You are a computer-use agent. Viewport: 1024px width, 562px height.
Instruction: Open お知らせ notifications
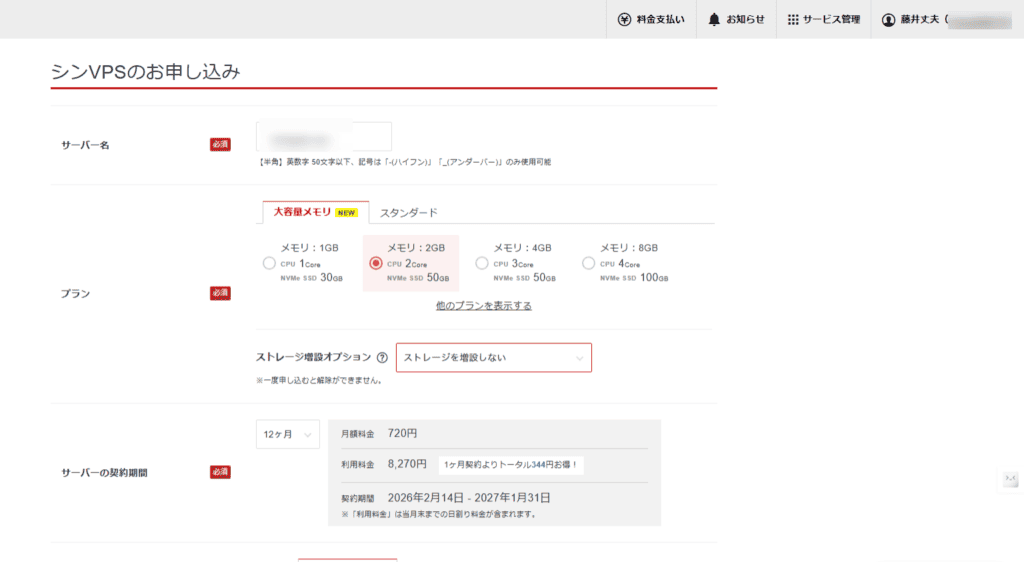(736, 20)
